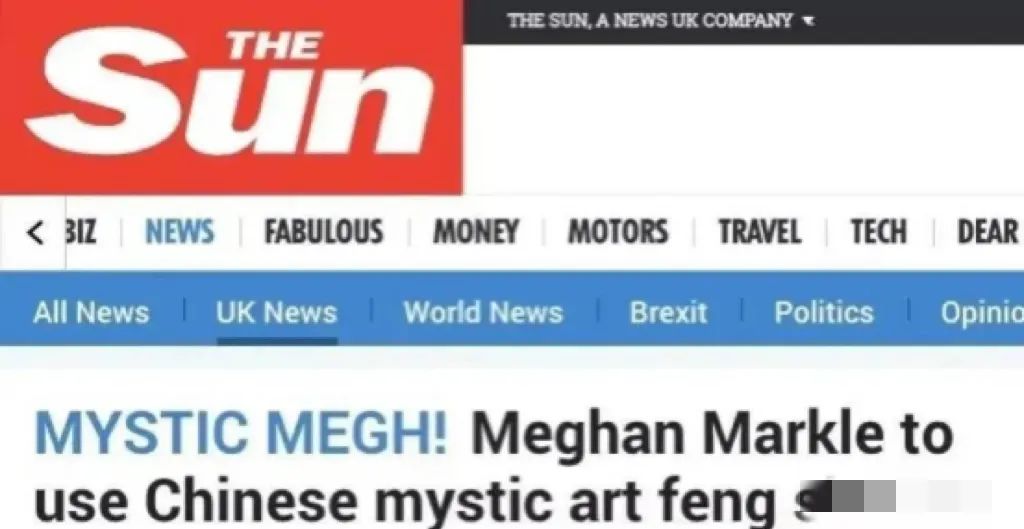Click the MYSTIC MEGH! headline kicker
This screenshot has width=1024, height=529.
click(x=241, y=434)
